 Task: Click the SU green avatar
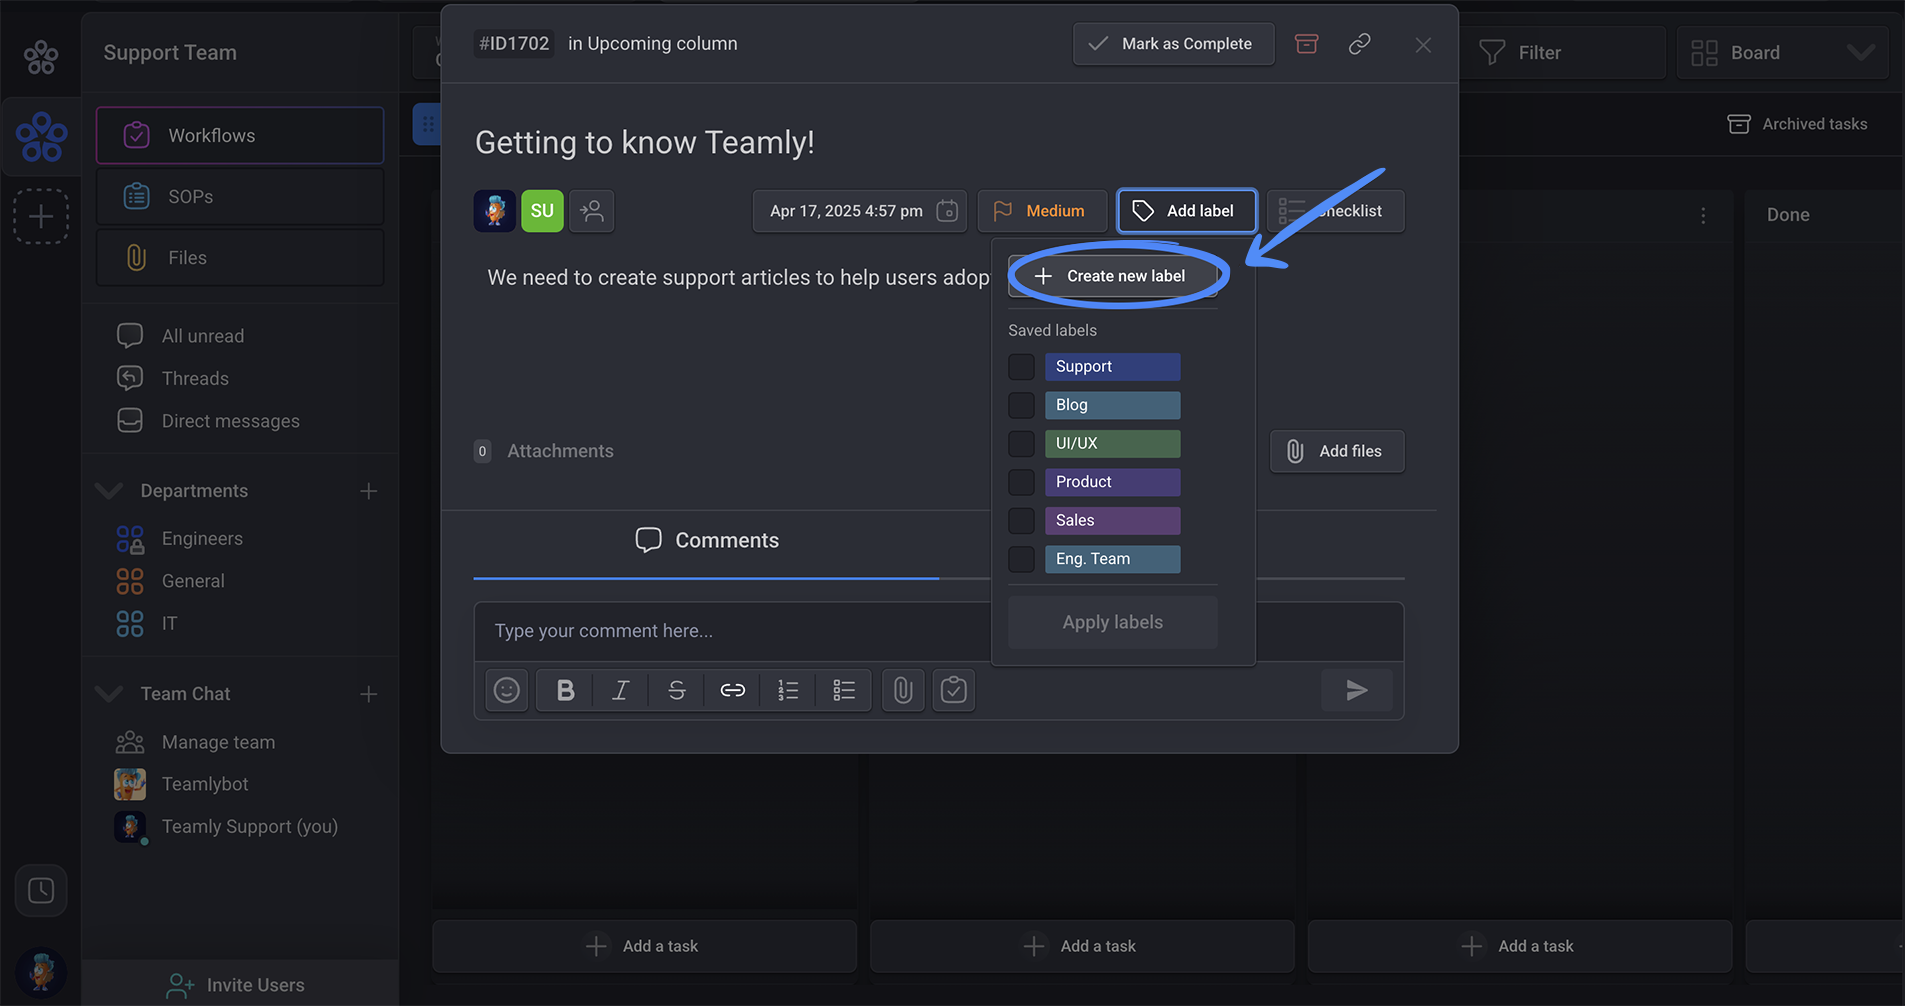point(542,211)
